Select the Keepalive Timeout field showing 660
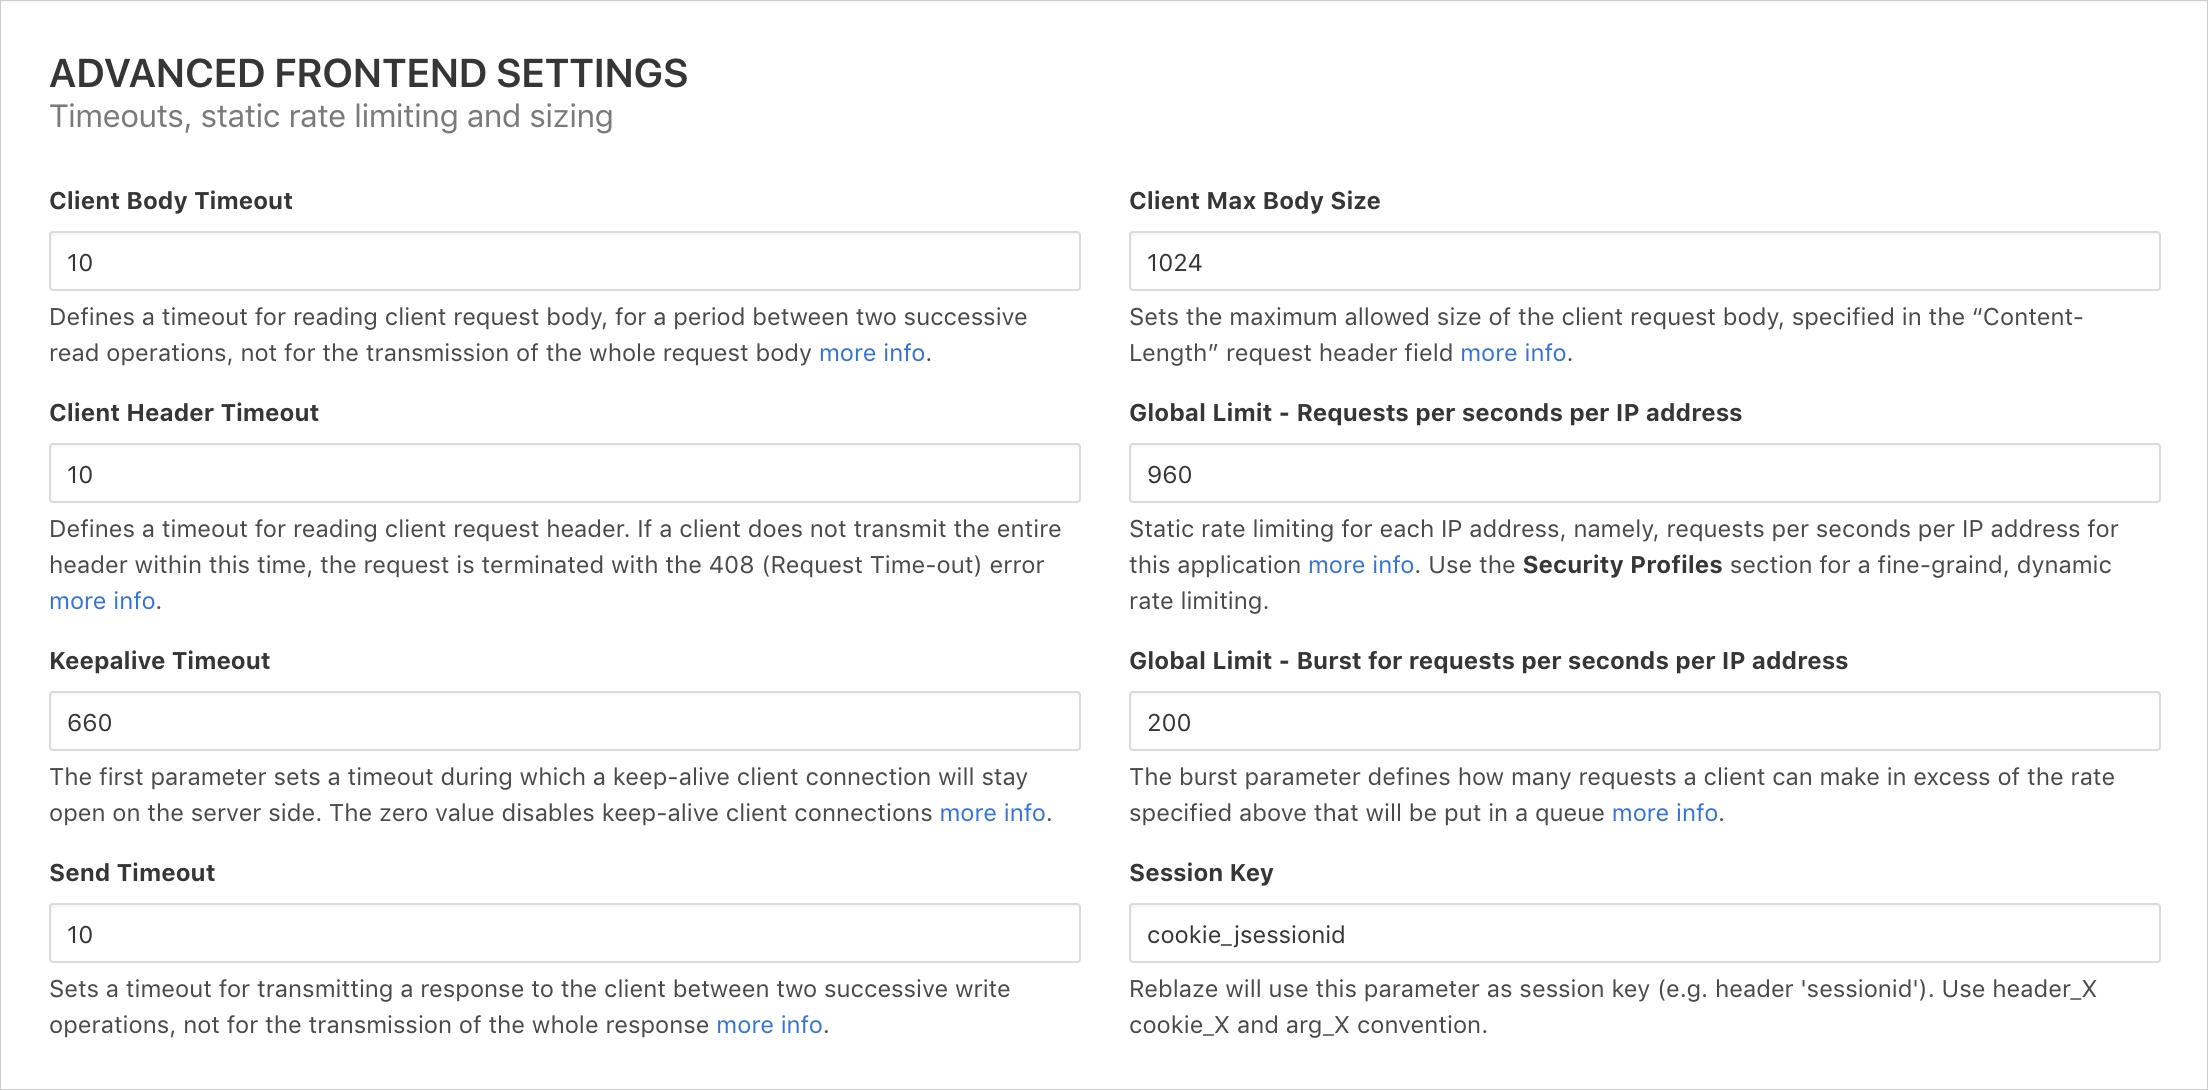 (564, 722)
